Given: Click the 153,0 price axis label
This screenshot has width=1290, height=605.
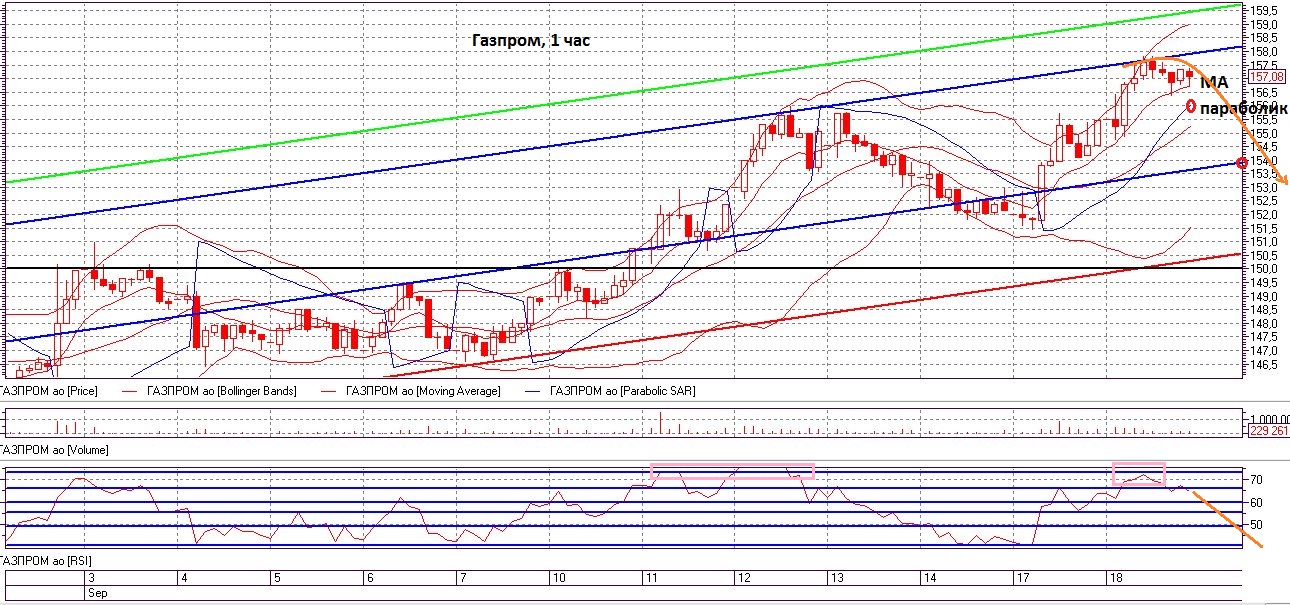Looking at the screenshot, I should (1263, 188).
